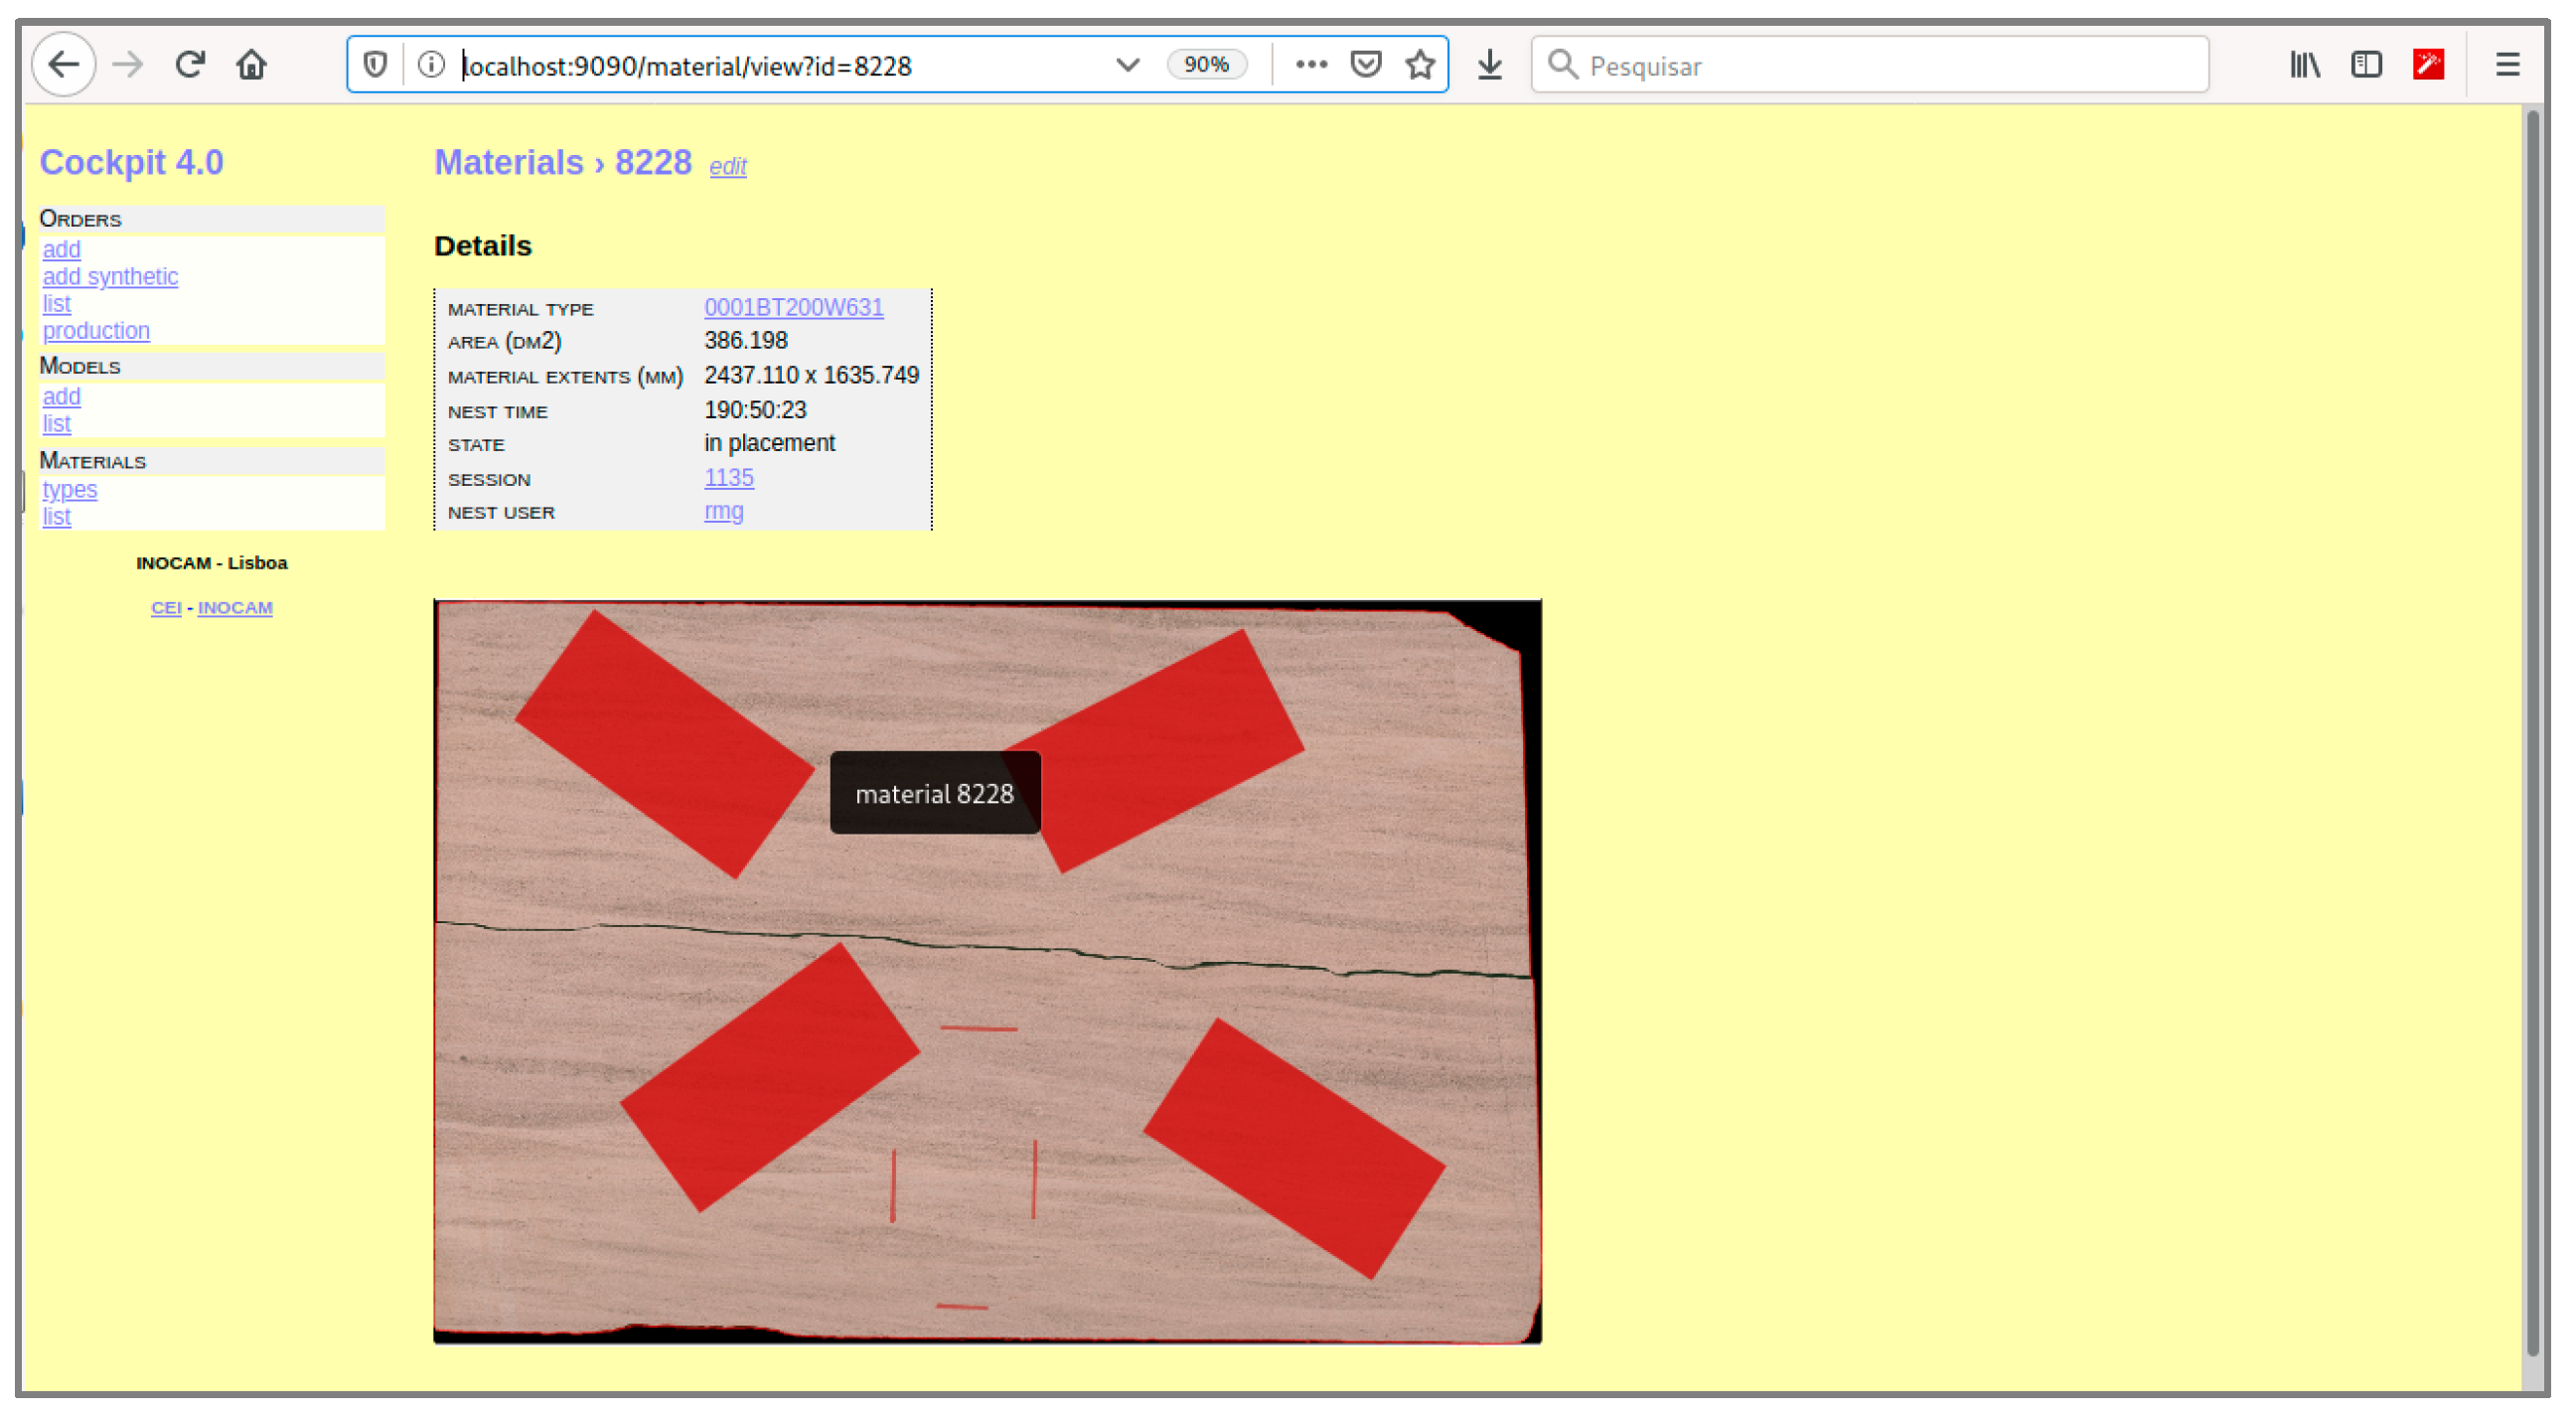Show site information icon in address bar

tap(431, 65)
